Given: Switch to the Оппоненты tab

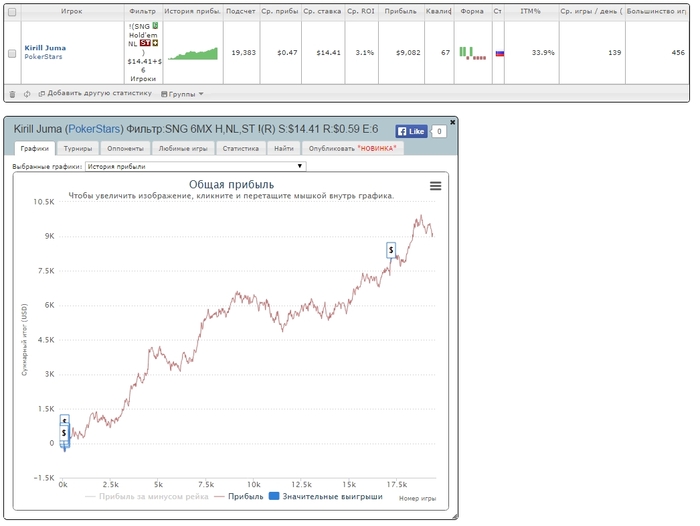Looking at the screenshot, I should click(x=125, y=148).
